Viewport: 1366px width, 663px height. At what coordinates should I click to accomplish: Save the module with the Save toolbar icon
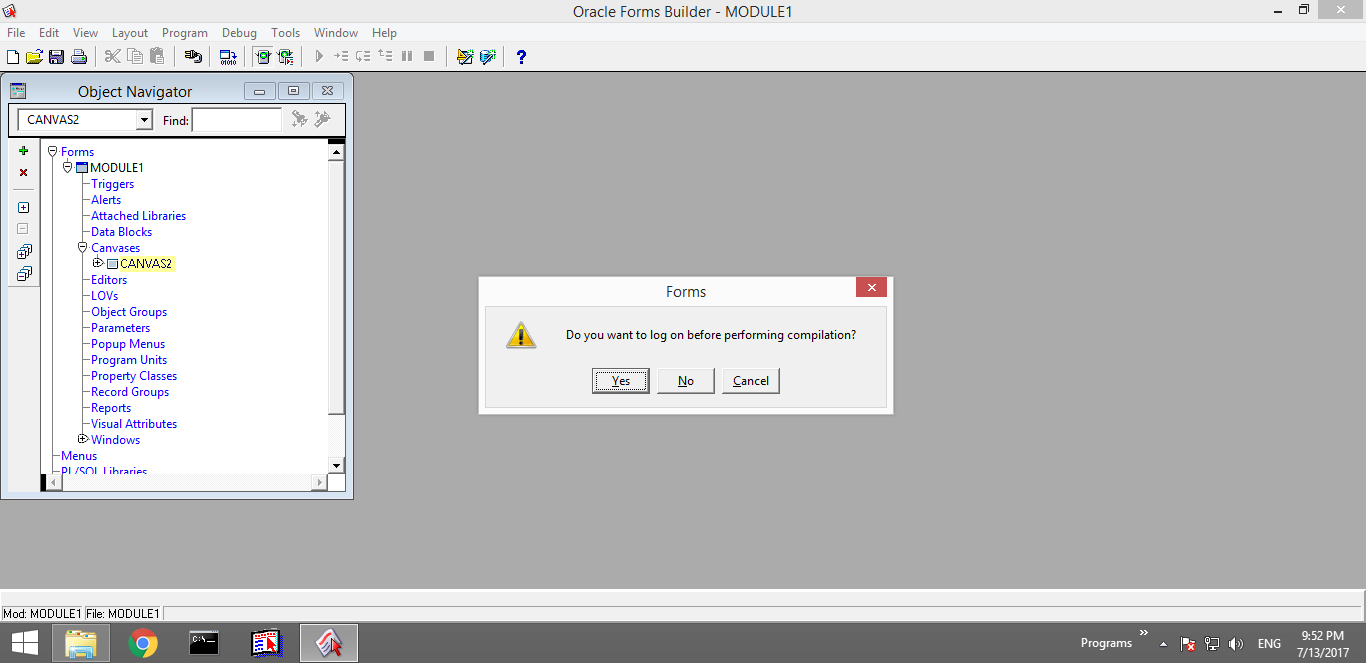pyautogui.click(x=55, y=56)
